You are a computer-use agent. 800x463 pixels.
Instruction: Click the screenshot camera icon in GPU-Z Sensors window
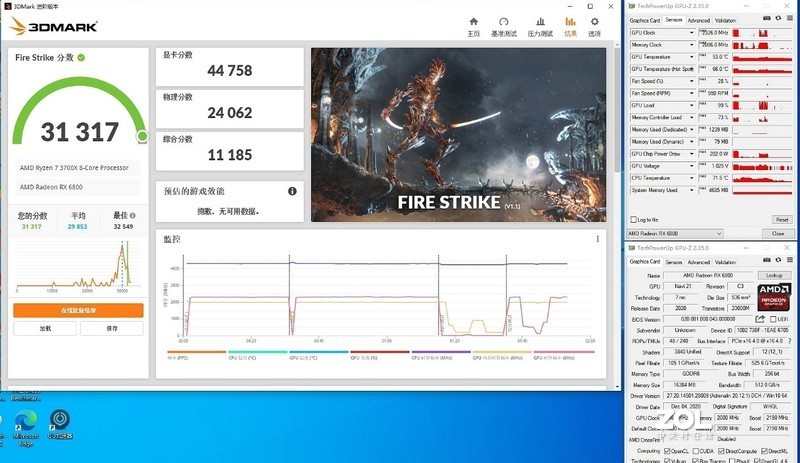(x=767, y=18)
